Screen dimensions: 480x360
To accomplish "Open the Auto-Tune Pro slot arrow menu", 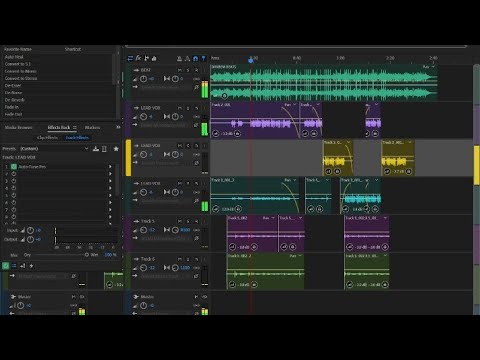I will (x=110, y=166).
